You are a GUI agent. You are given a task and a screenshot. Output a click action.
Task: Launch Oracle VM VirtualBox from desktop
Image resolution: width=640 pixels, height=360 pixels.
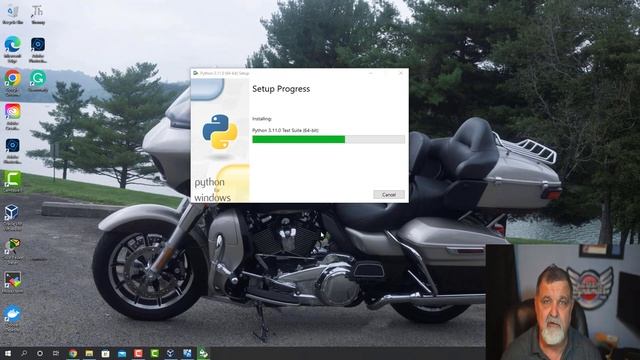click(12, 217)
